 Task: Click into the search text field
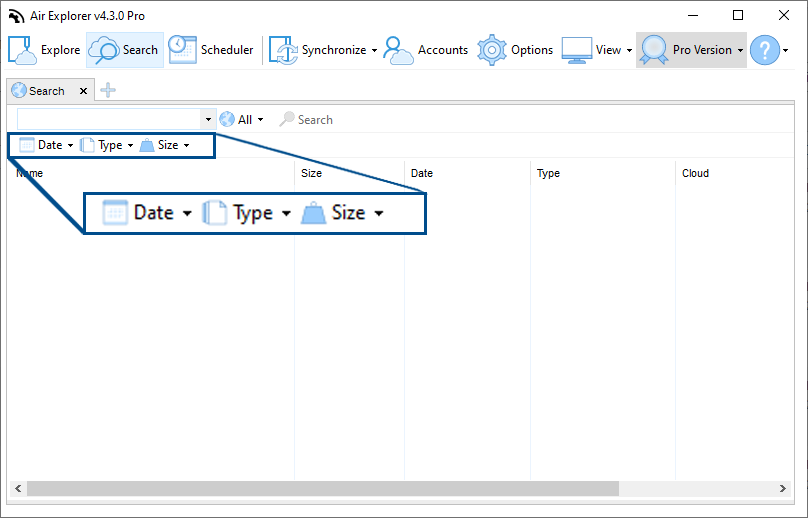point(109,119)
